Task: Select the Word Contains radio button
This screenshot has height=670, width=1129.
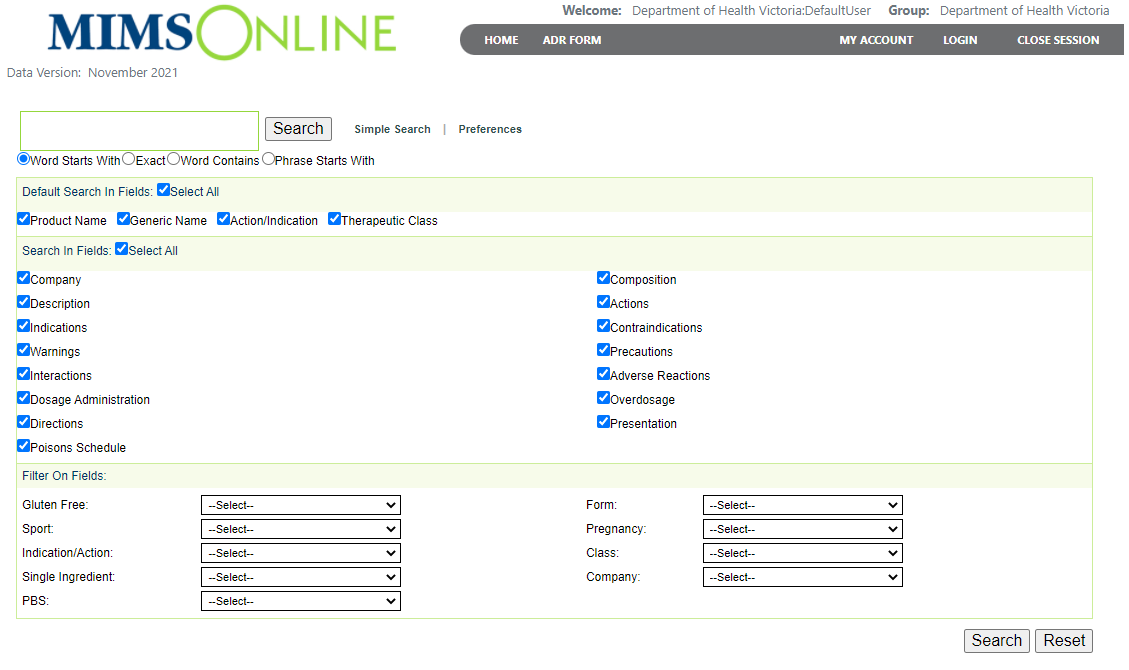Action: coord(172,158)
